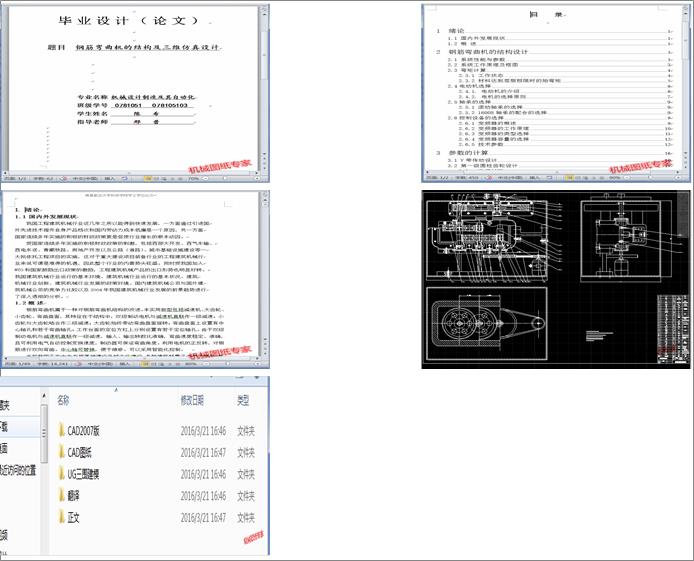The height and width of the screenshot is (561, 694).
Task: Click the title 毕业设计（论文）on the cover page
Action: 129,20
